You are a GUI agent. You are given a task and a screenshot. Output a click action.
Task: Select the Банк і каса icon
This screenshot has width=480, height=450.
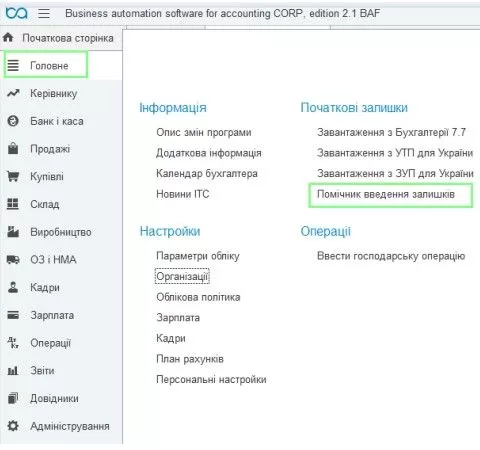(13, 121)
